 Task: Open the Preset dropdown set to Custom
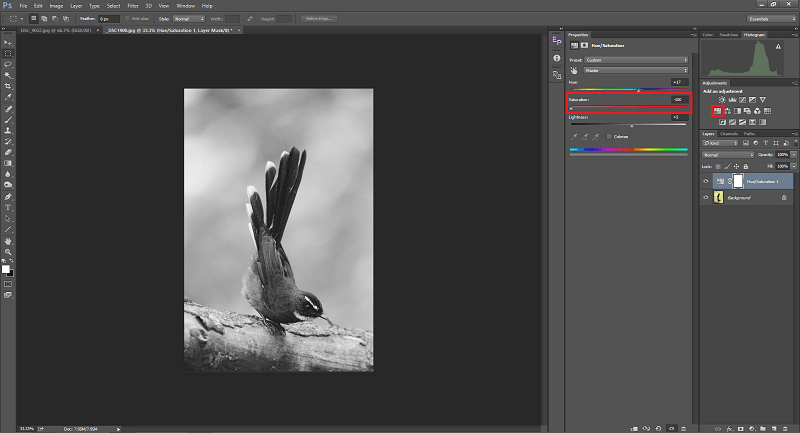coord(636,60)
